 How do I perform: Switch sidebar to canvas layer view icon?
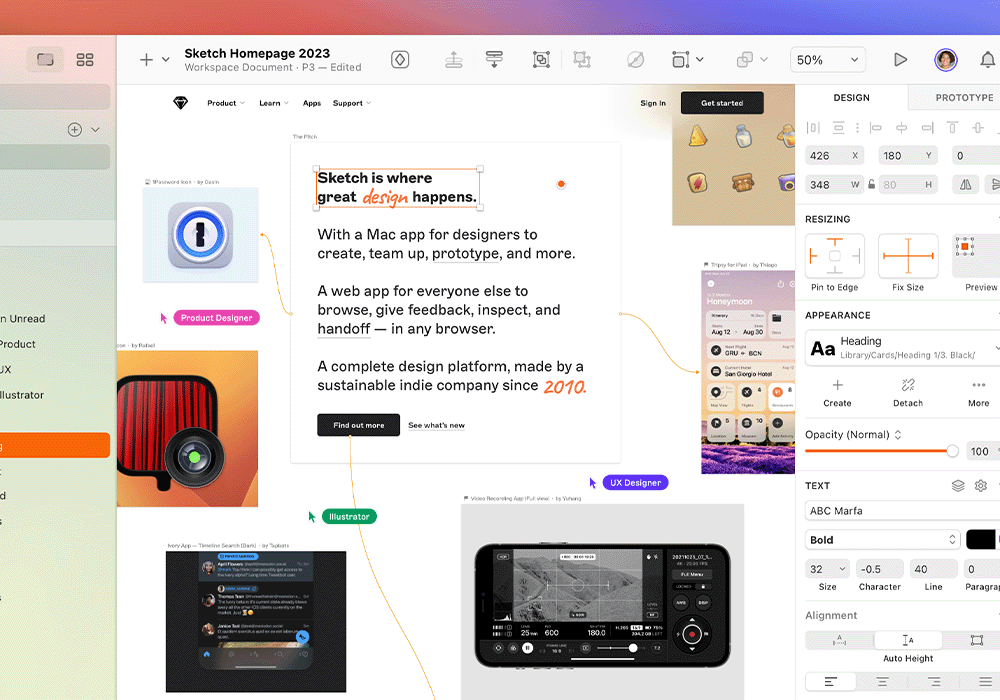(45, 60)
